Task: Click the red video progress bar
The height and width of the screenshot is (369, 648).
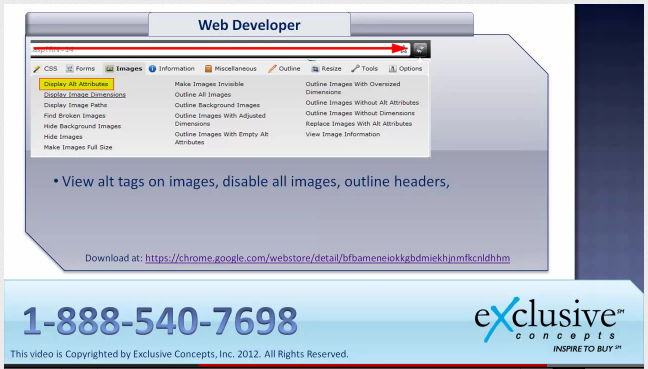Action: [373, 366]
